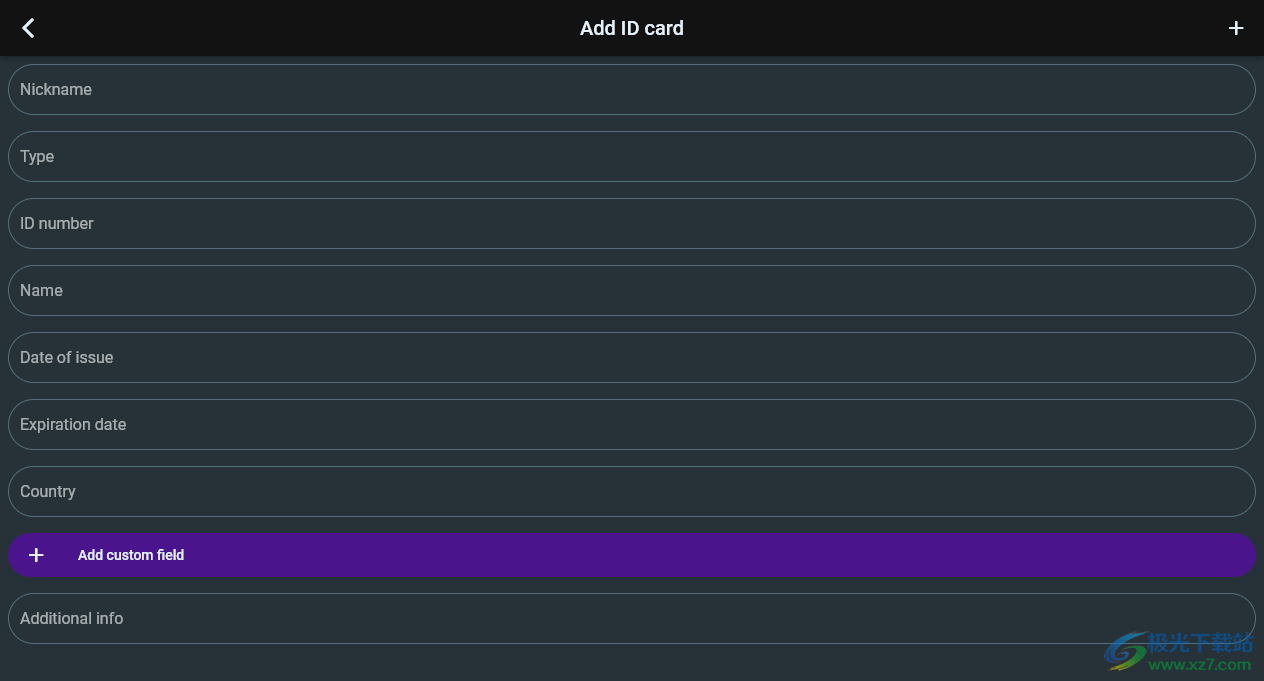Click the plus icon in the top-right corner
This screenshot has height=681, width=1264.
[x=1236, y=28]
